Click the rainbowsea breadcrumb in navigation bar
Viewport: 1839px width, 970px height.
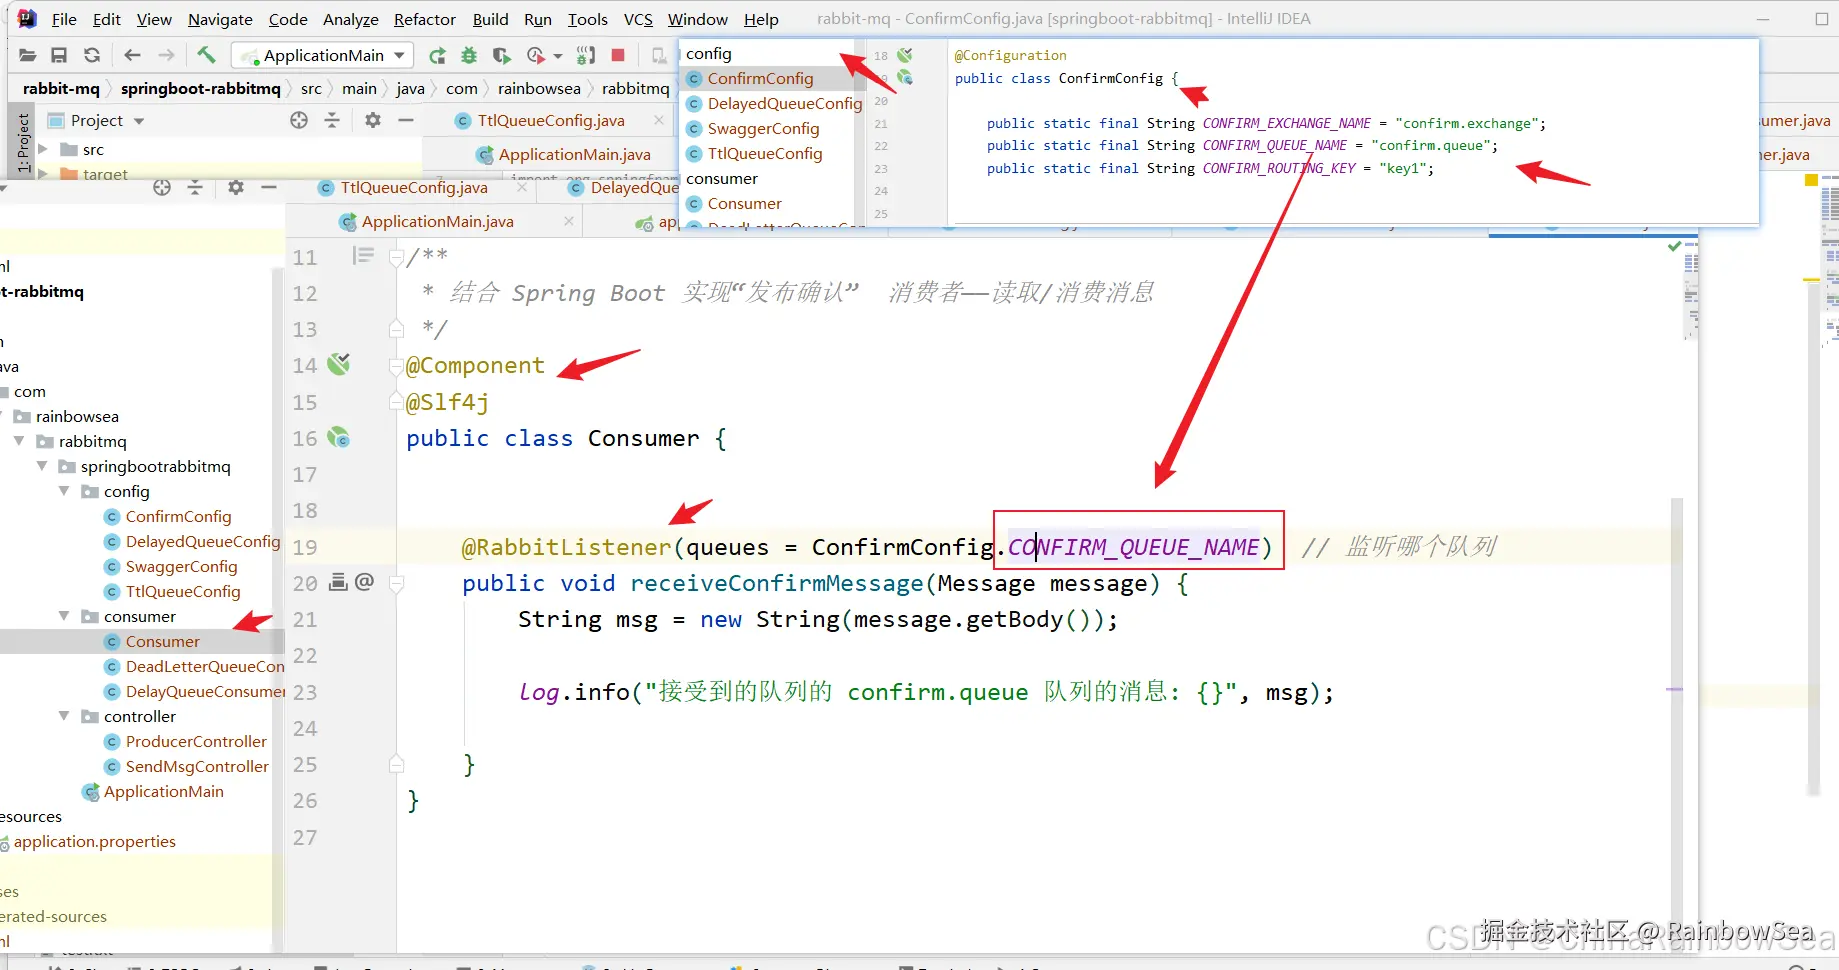539,88
